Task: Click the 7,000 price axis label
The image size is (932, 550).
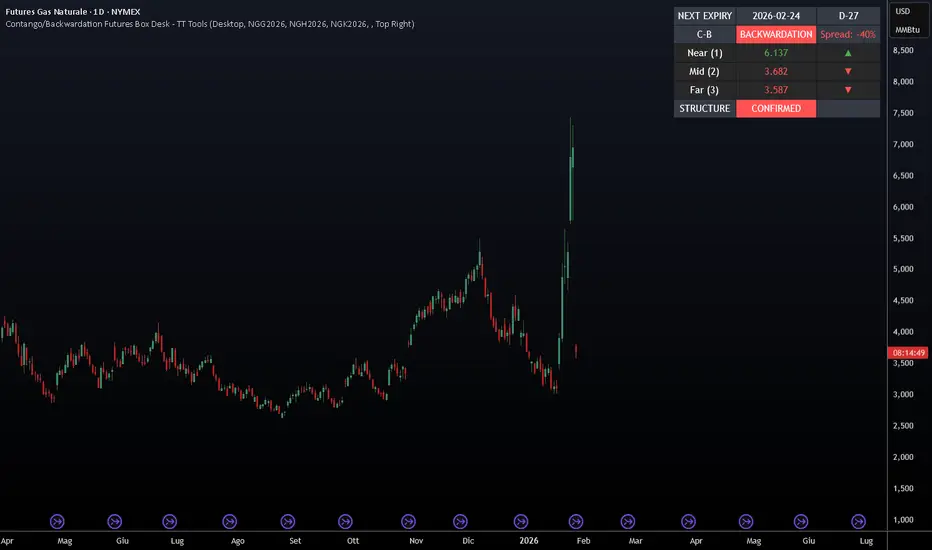Action: pyautogui.click(x=903, y=144)
